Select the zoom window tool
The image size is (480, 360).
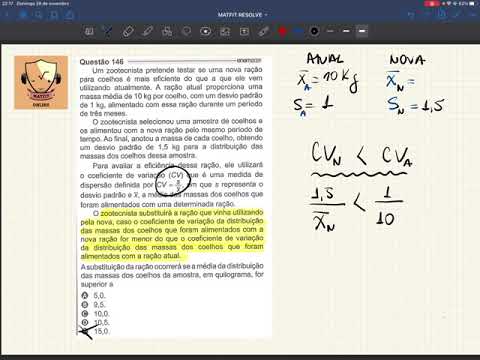pyautogui.click(x=89, y=31)
